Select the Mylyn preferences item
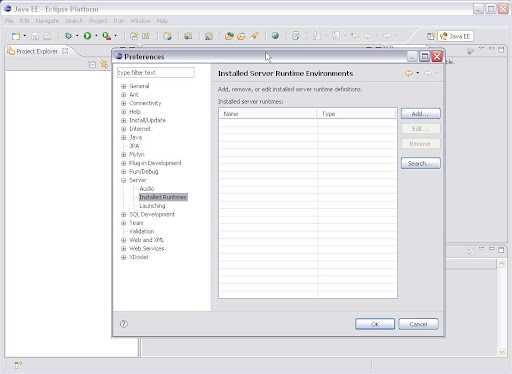The width and height of the screenshot is (512, 374). [137, 155]
